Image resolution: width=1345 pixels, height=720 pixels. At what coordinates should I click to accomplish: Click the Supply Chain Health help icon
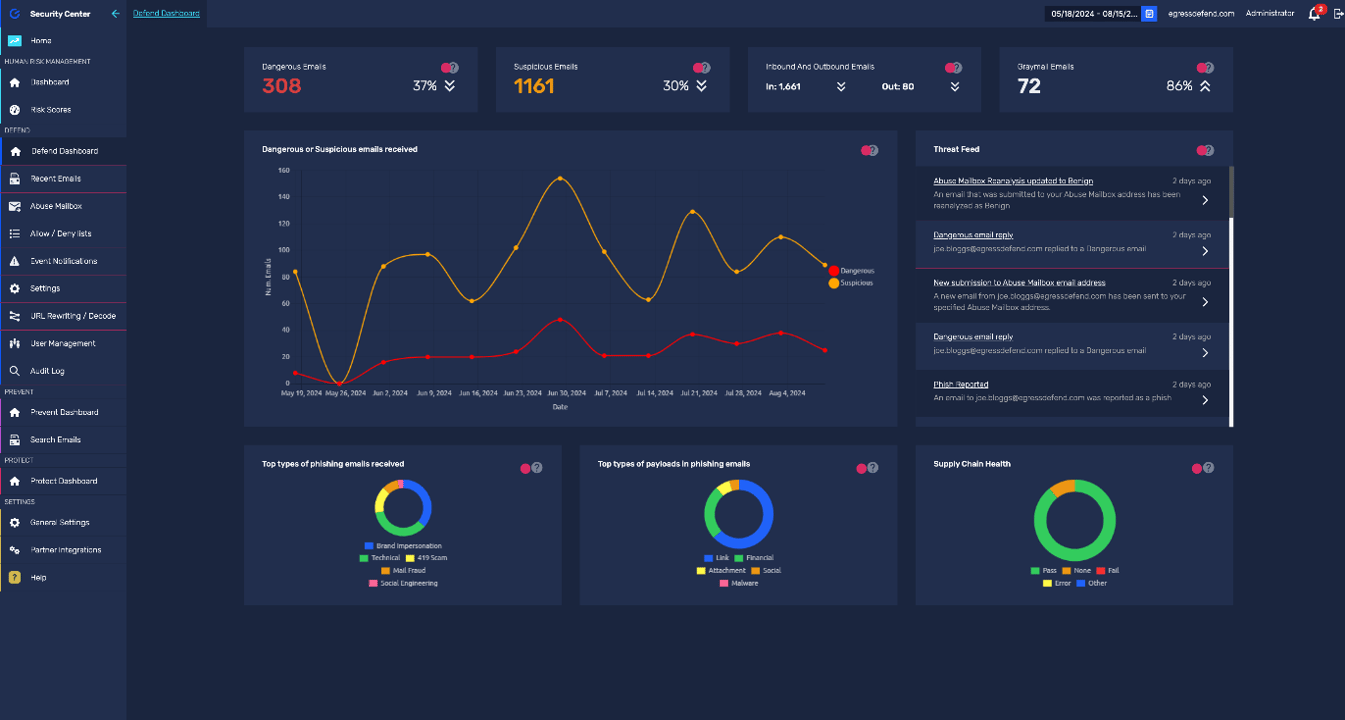click(1209, 468)
